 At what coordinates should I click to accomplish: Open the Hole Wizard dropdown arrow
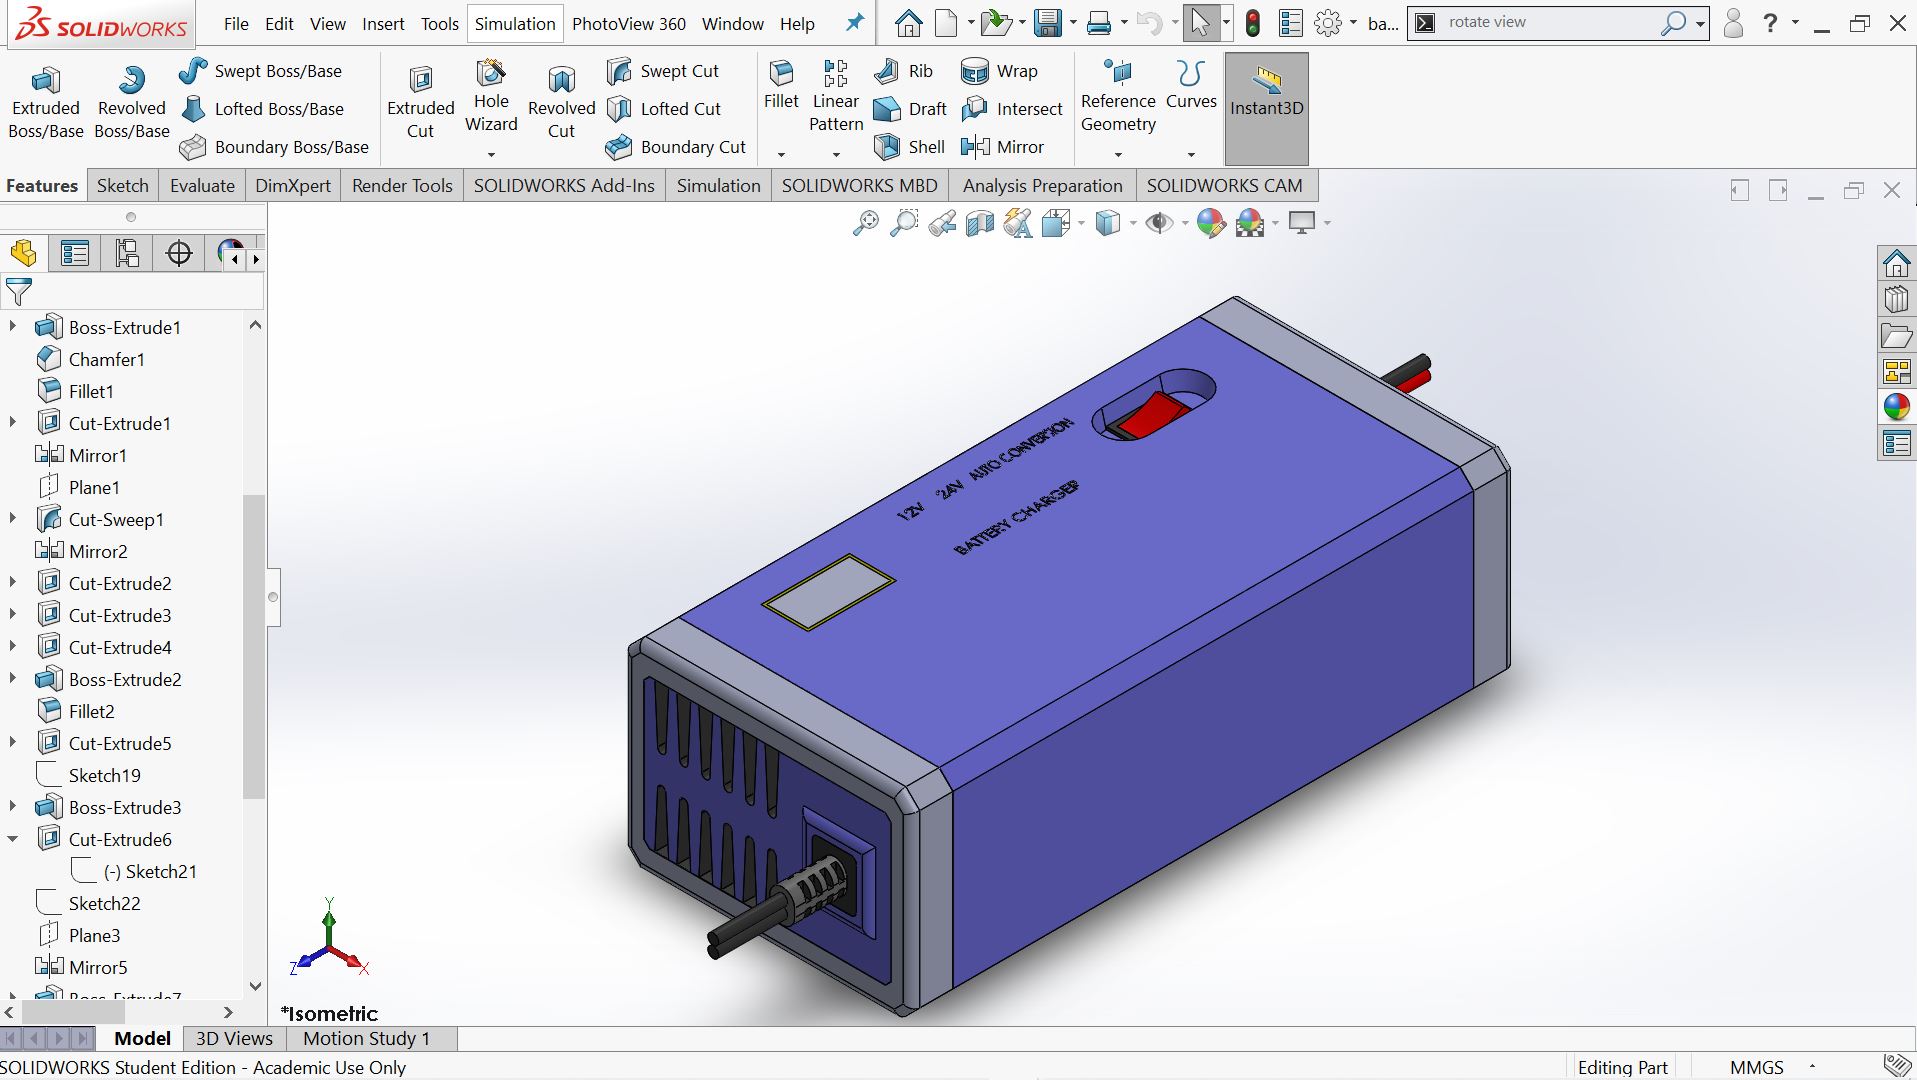(x=491, y=155)
